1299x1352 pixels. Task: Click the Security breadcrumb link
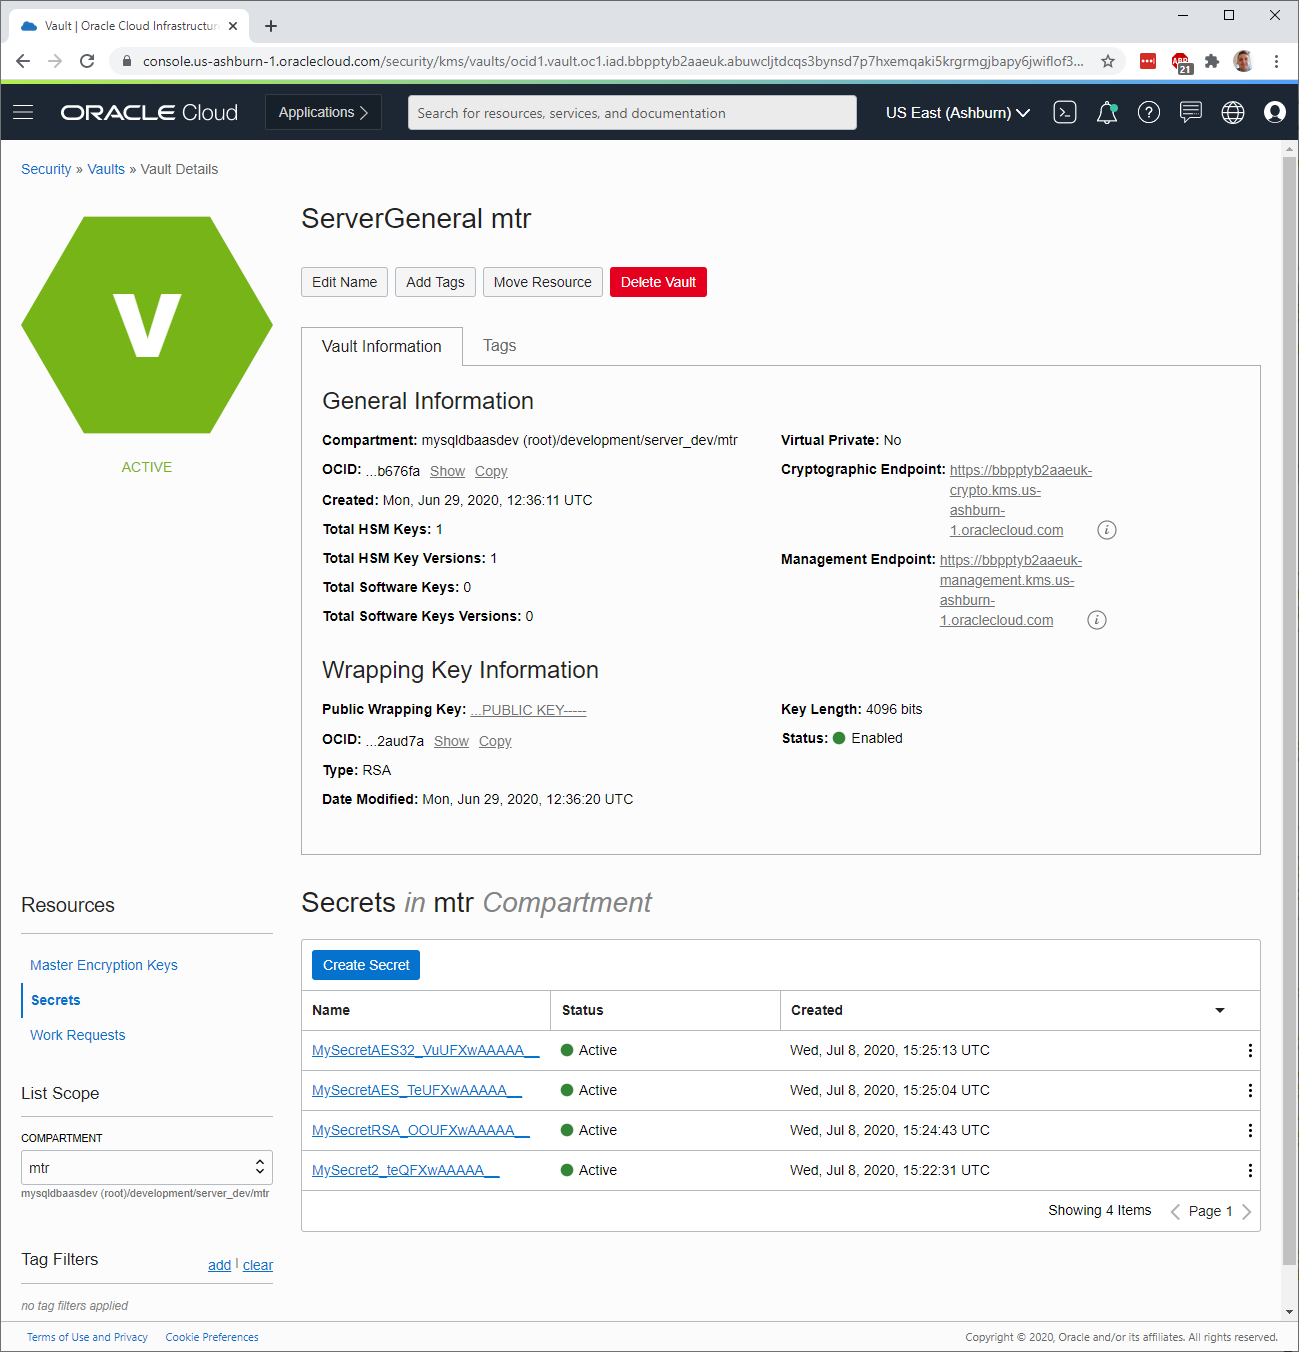46,169
